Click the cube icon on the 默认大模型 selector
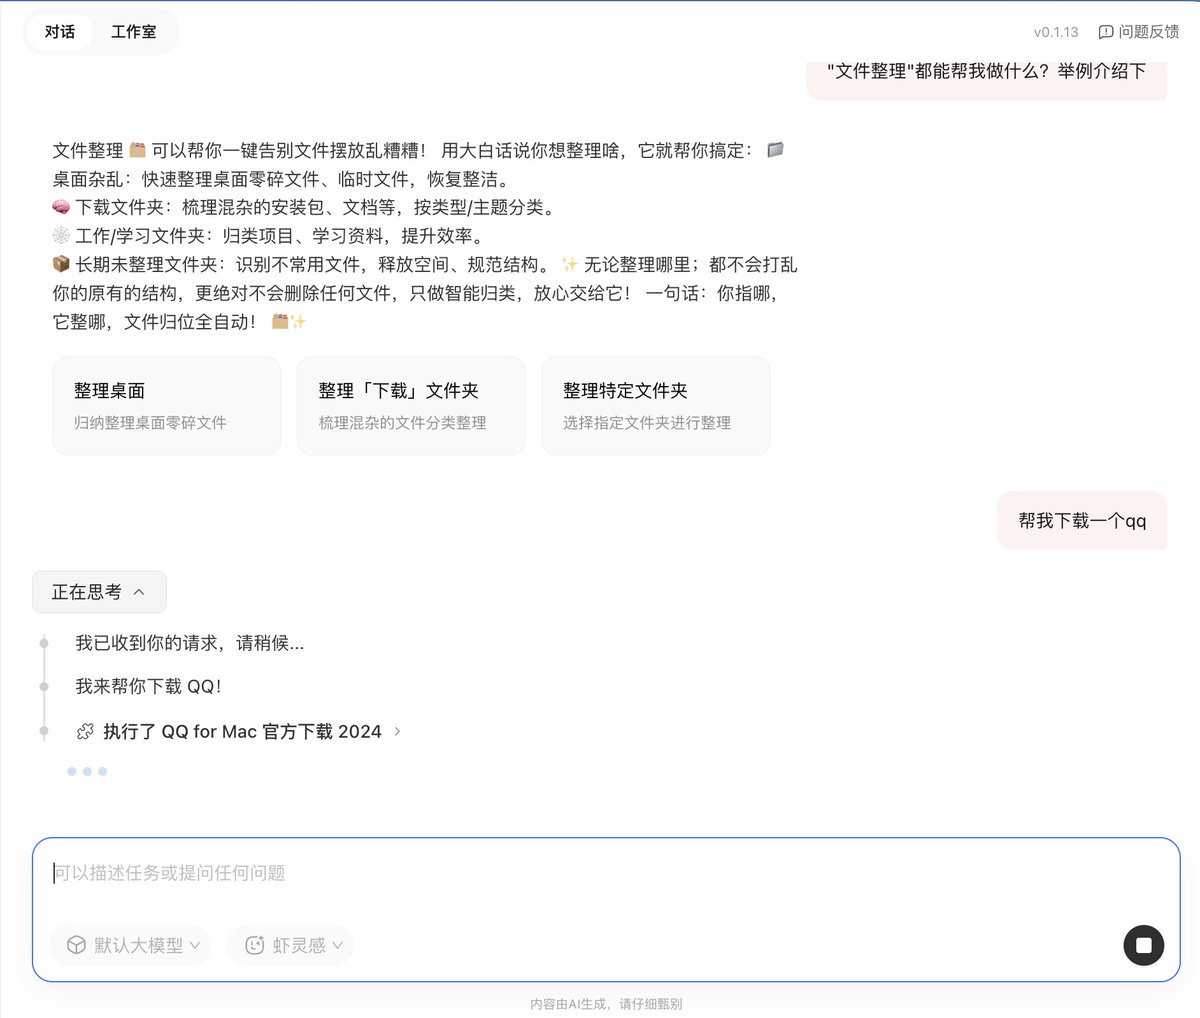 coord(76,945)
